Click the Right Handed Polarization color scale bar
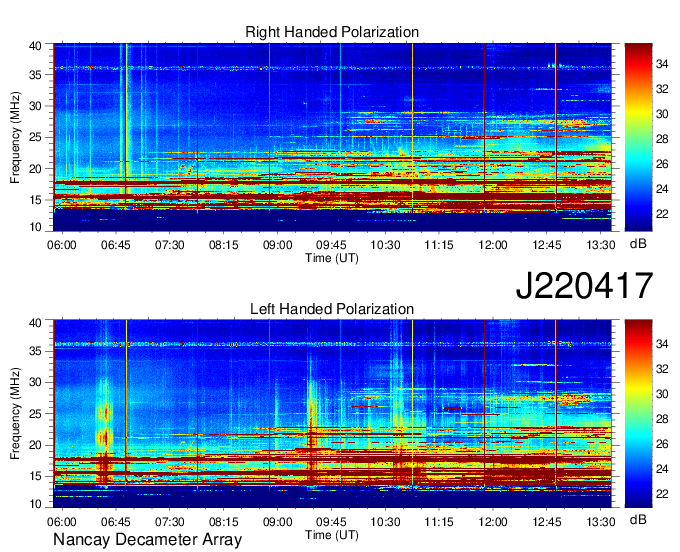The height and width of the screenshot is (552, 680). pos(638,137)
